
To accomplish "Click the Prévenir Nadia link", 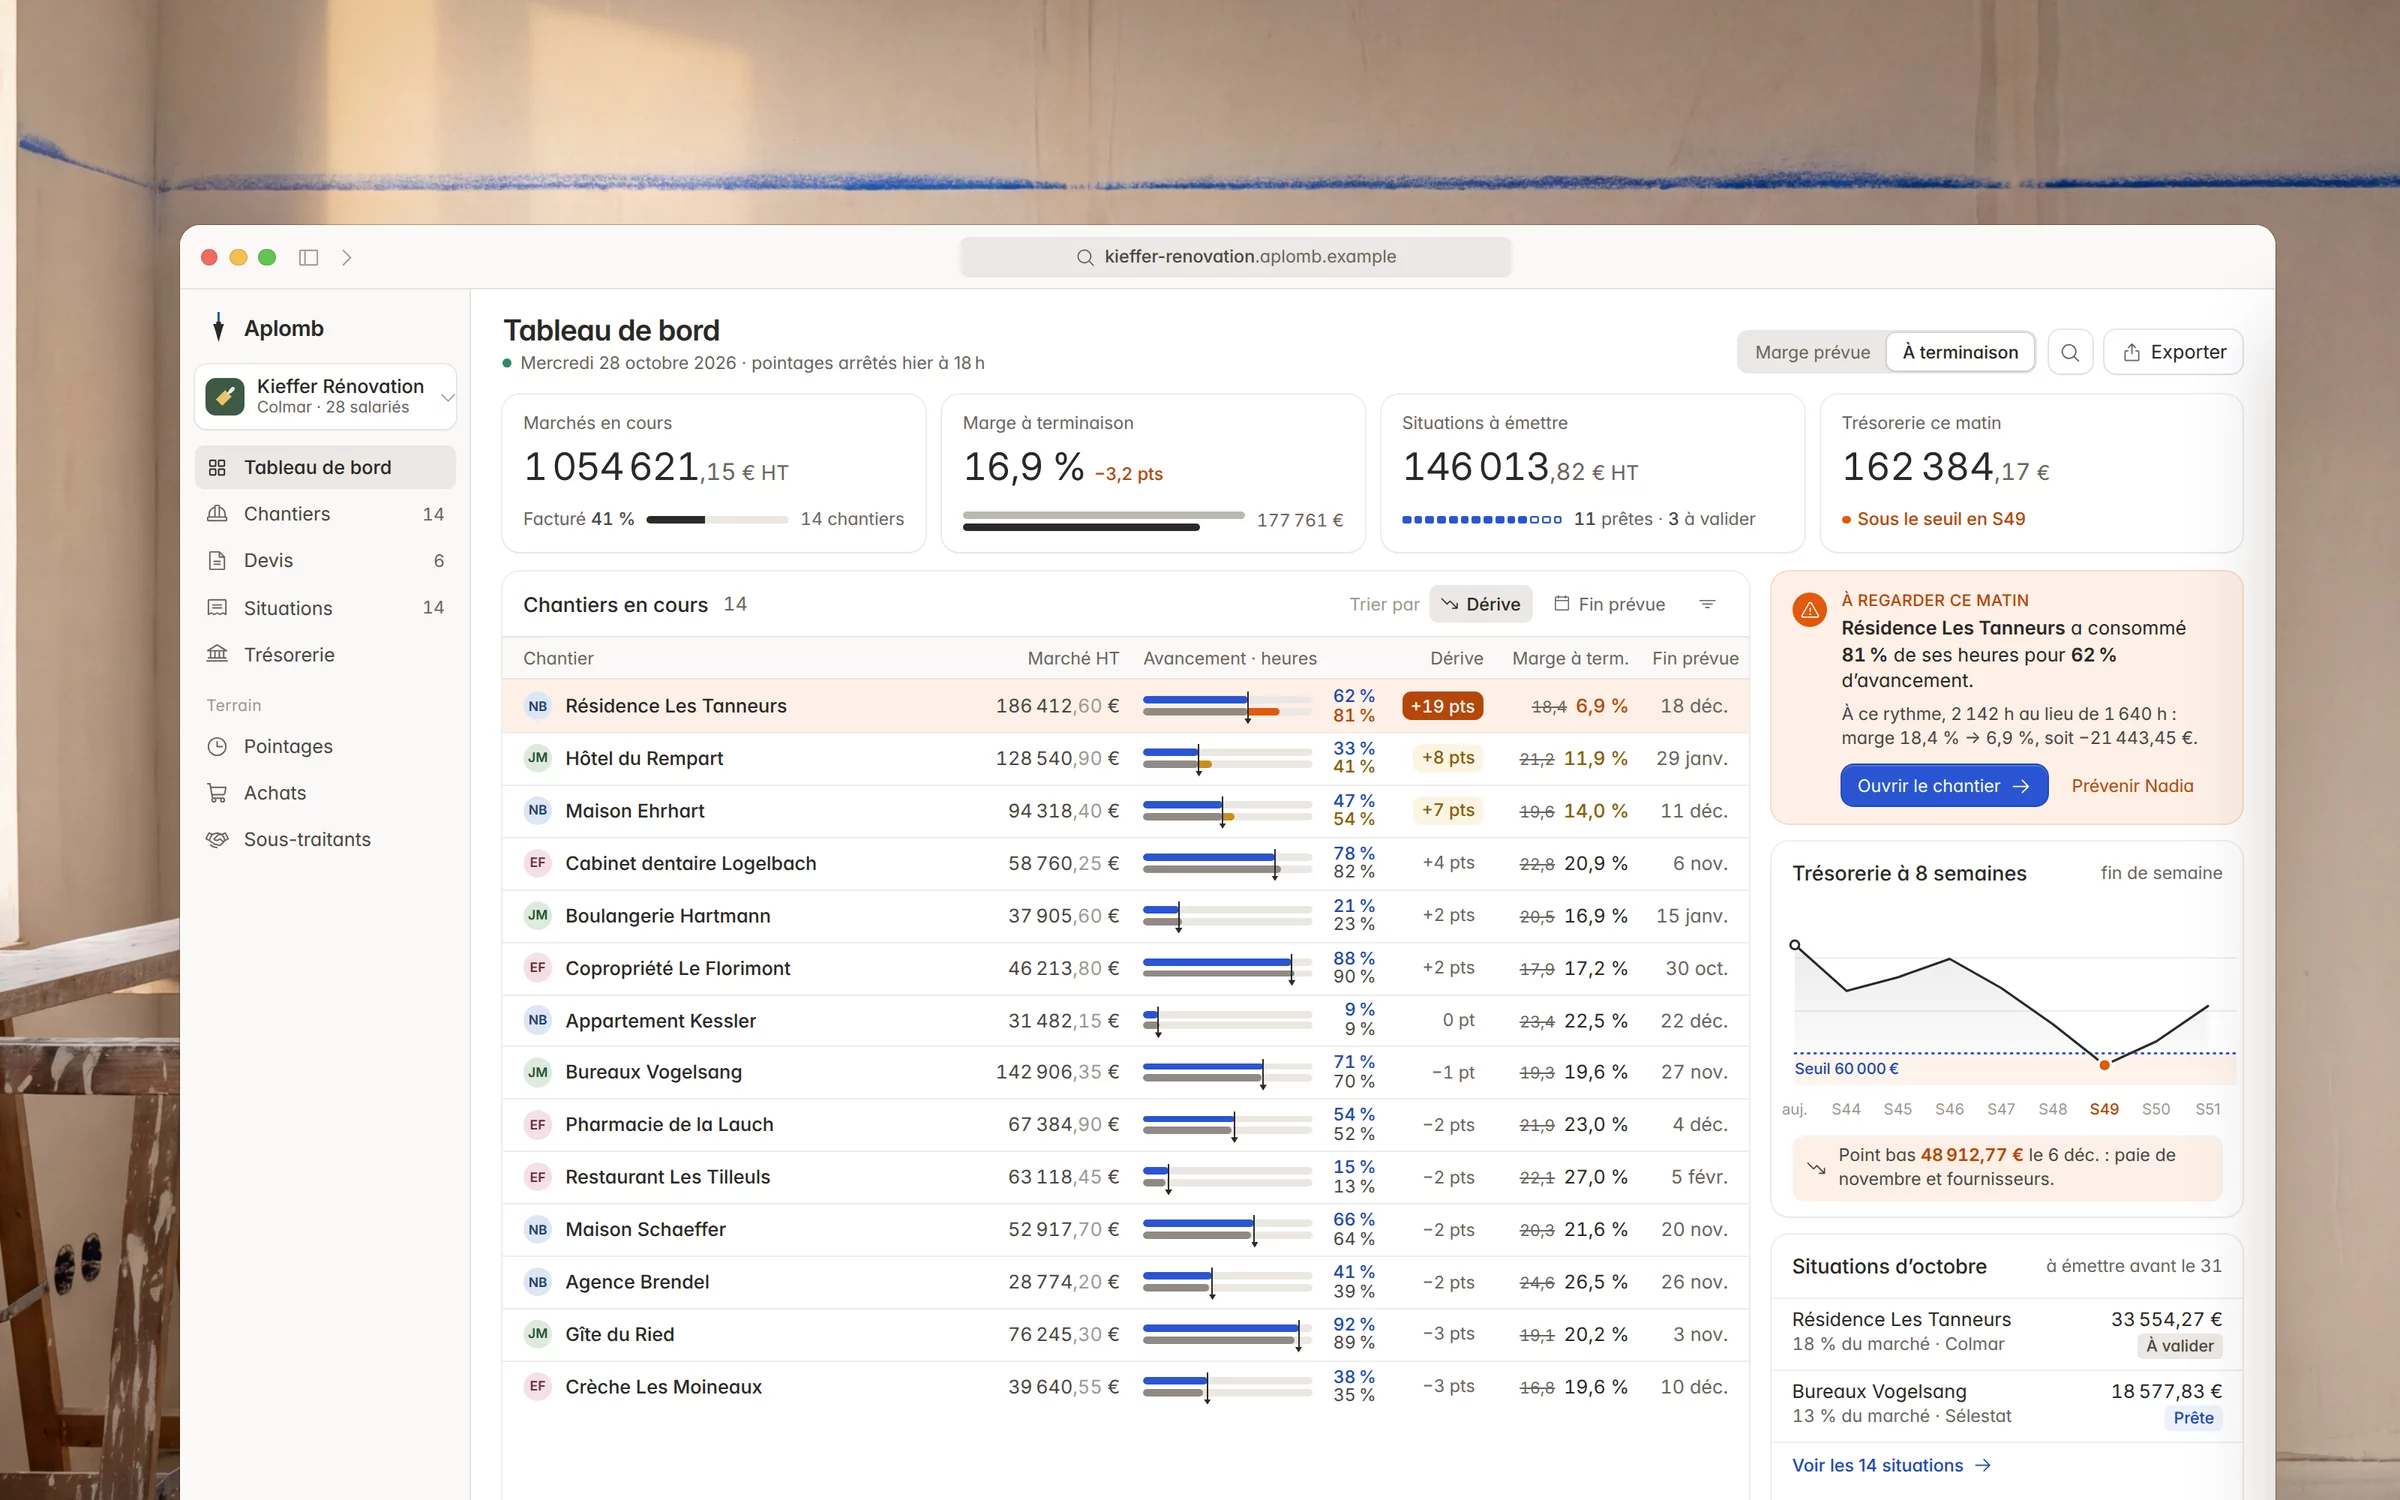I will point(2132,786).
